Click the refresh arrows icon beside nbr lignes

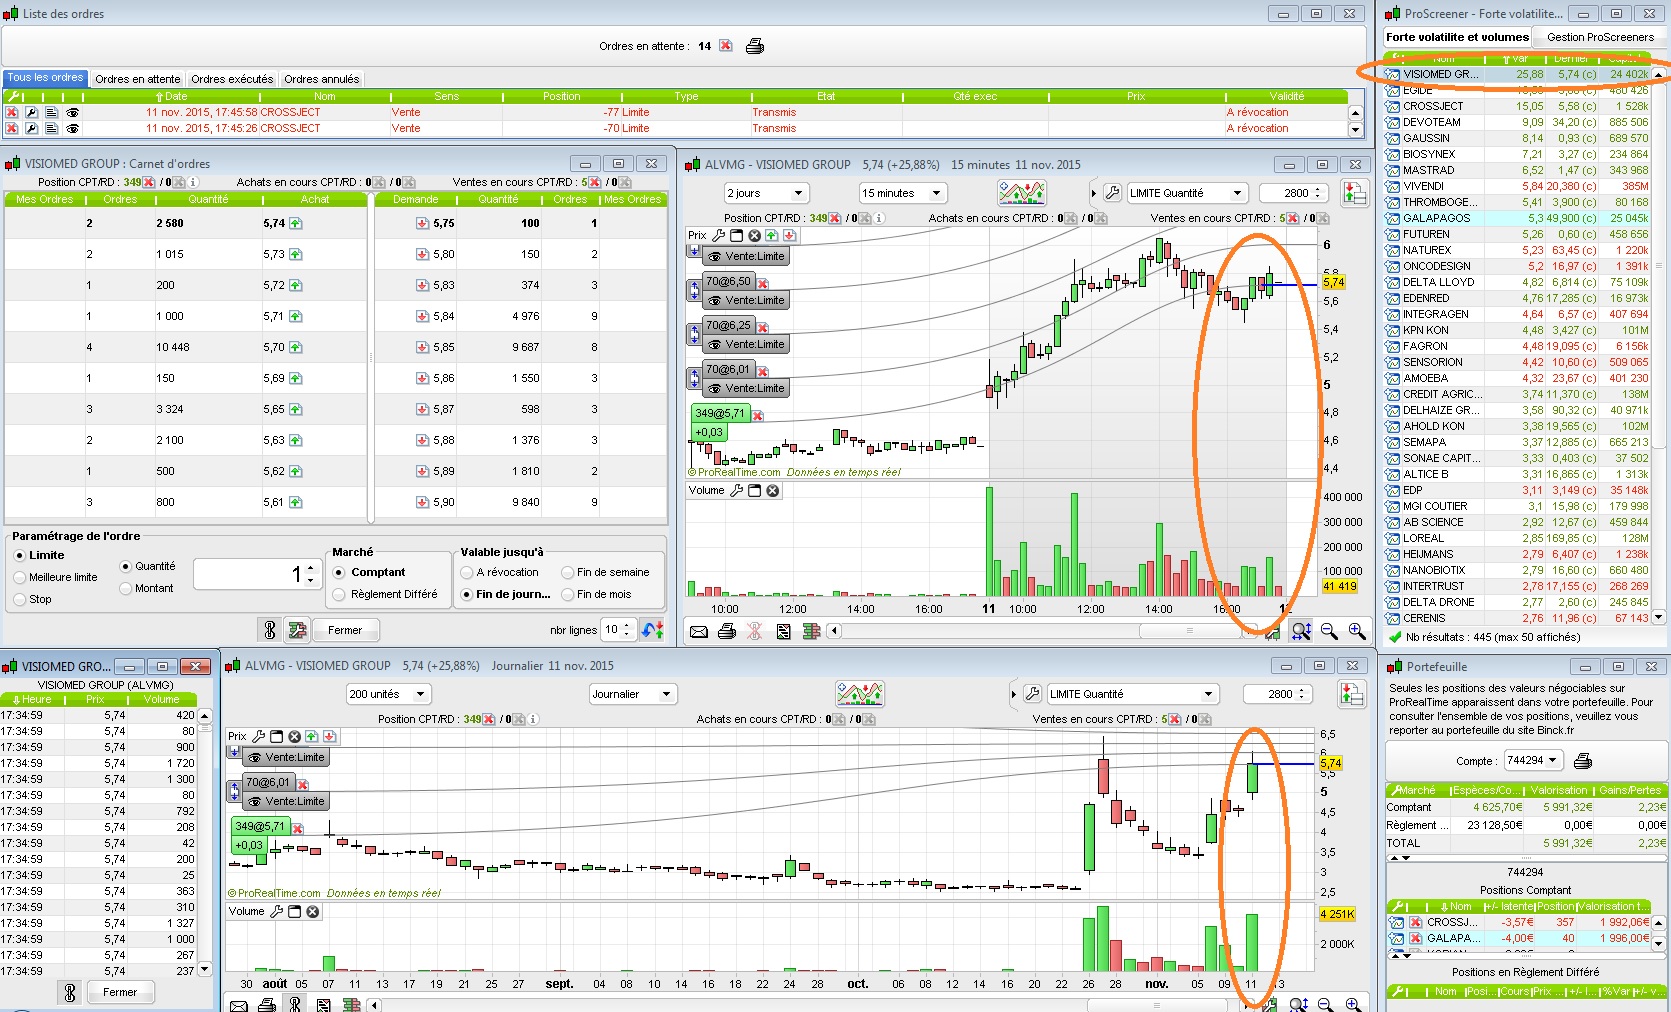click(653, 630)
